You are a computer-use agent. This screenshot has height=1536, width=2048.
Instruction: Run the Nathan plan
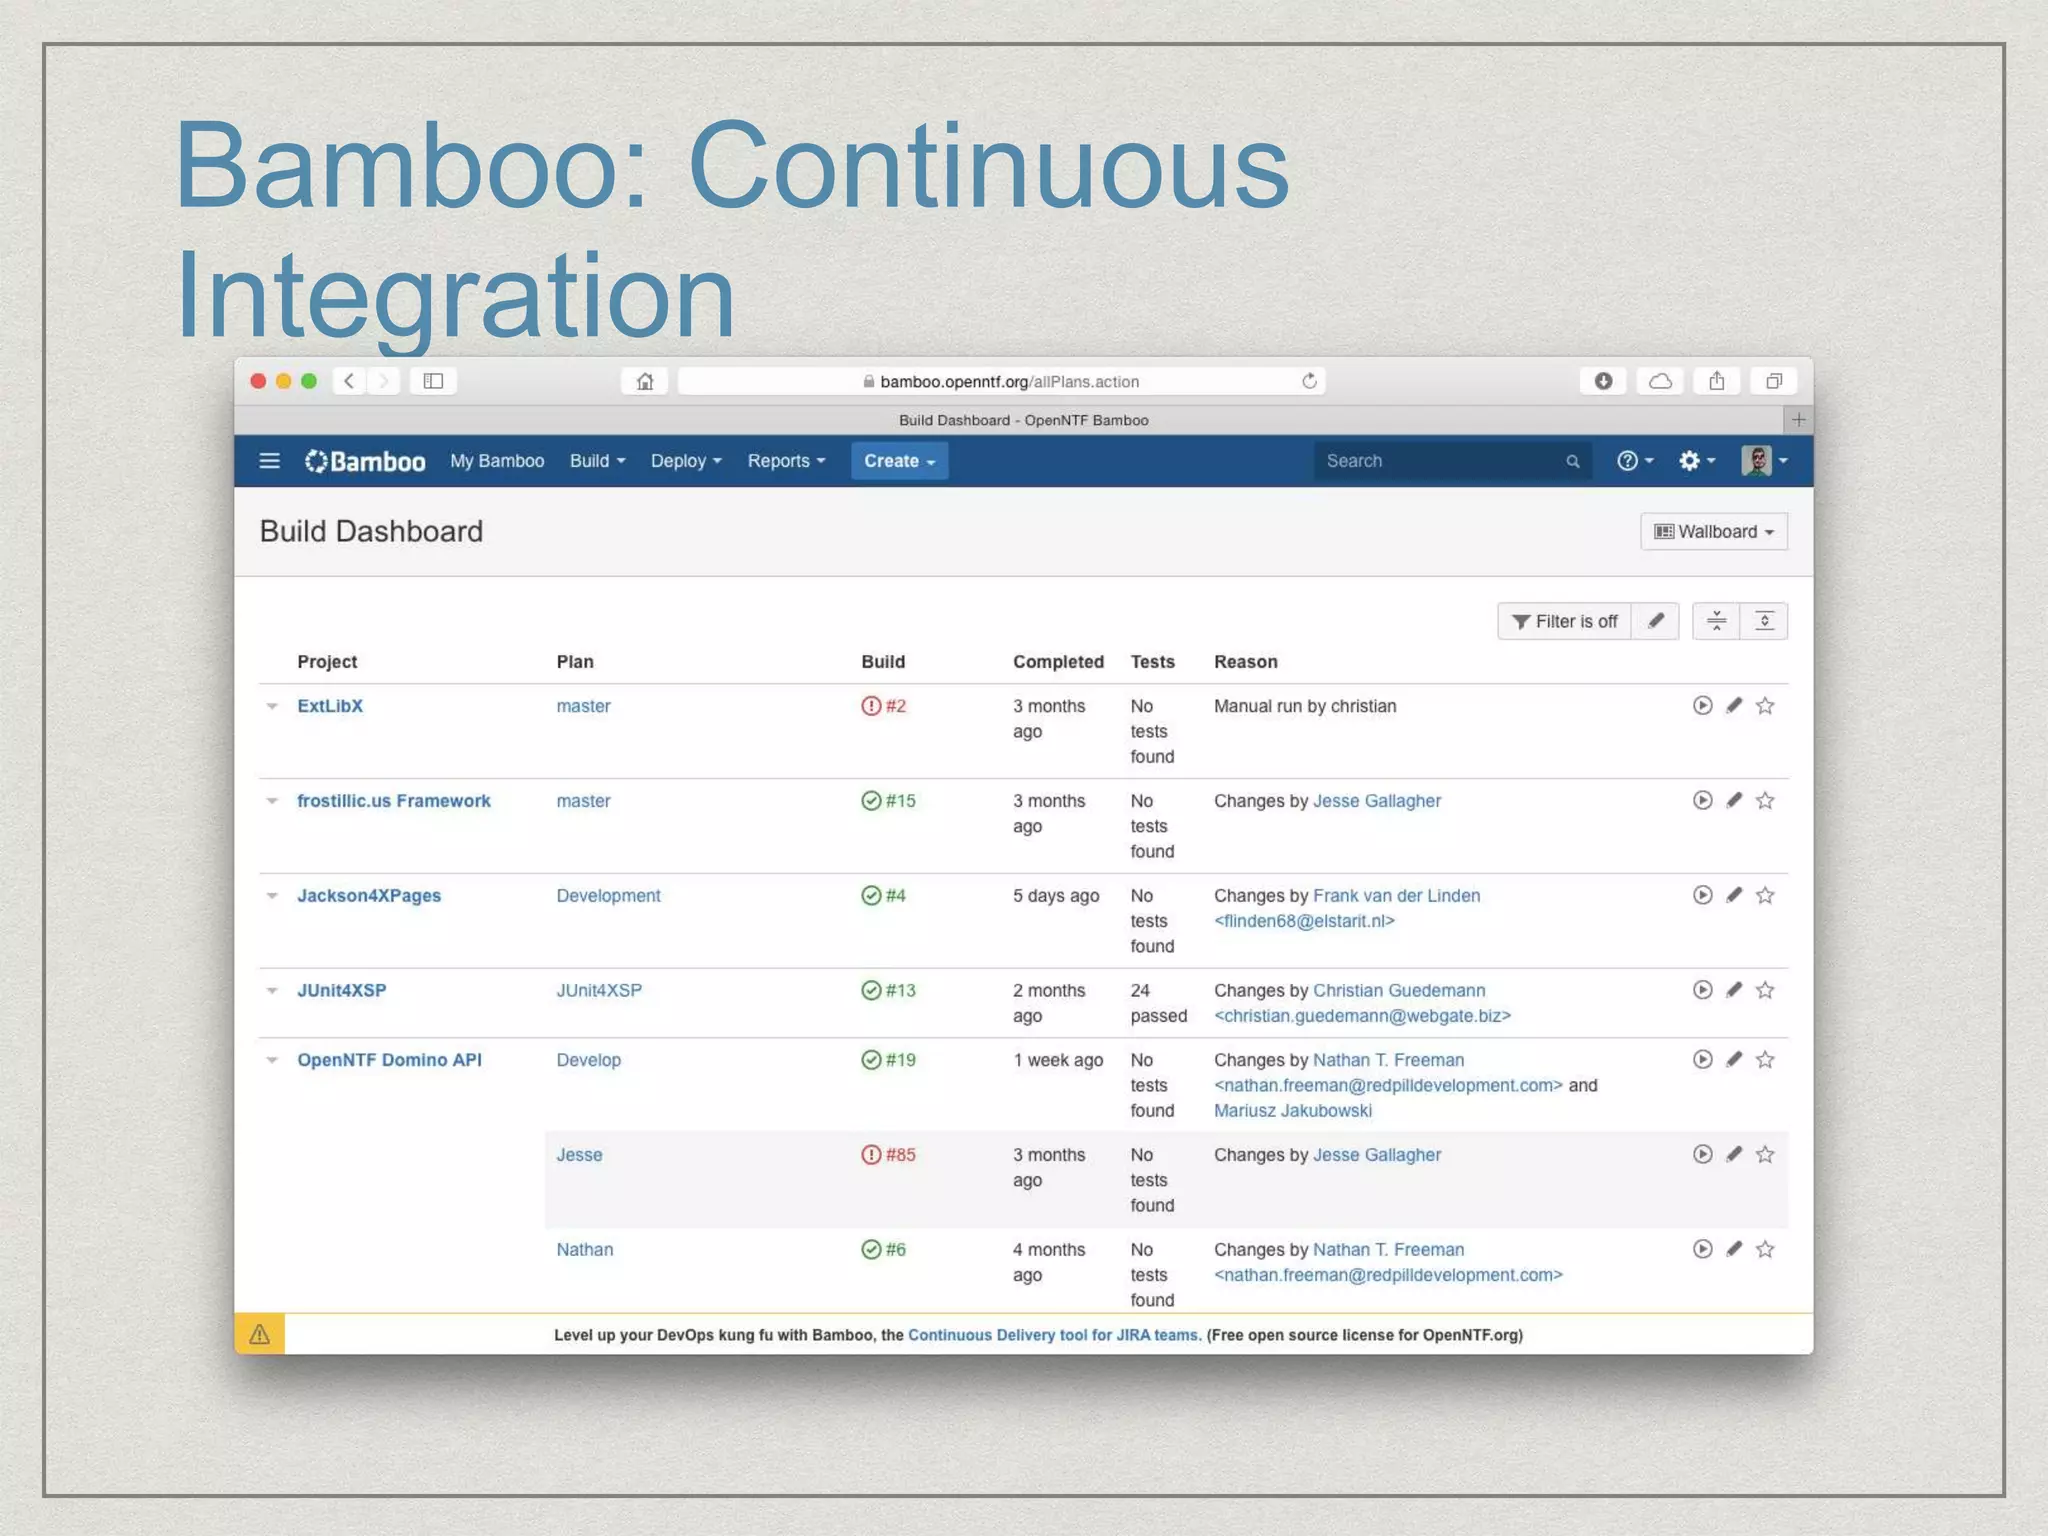tap(1702, 1249)
